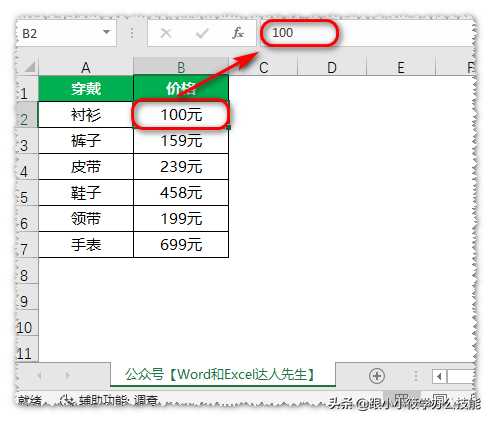Select column C header
This screenshot has width=492, height=421.
pyautogui.click(x=263, y=67)
